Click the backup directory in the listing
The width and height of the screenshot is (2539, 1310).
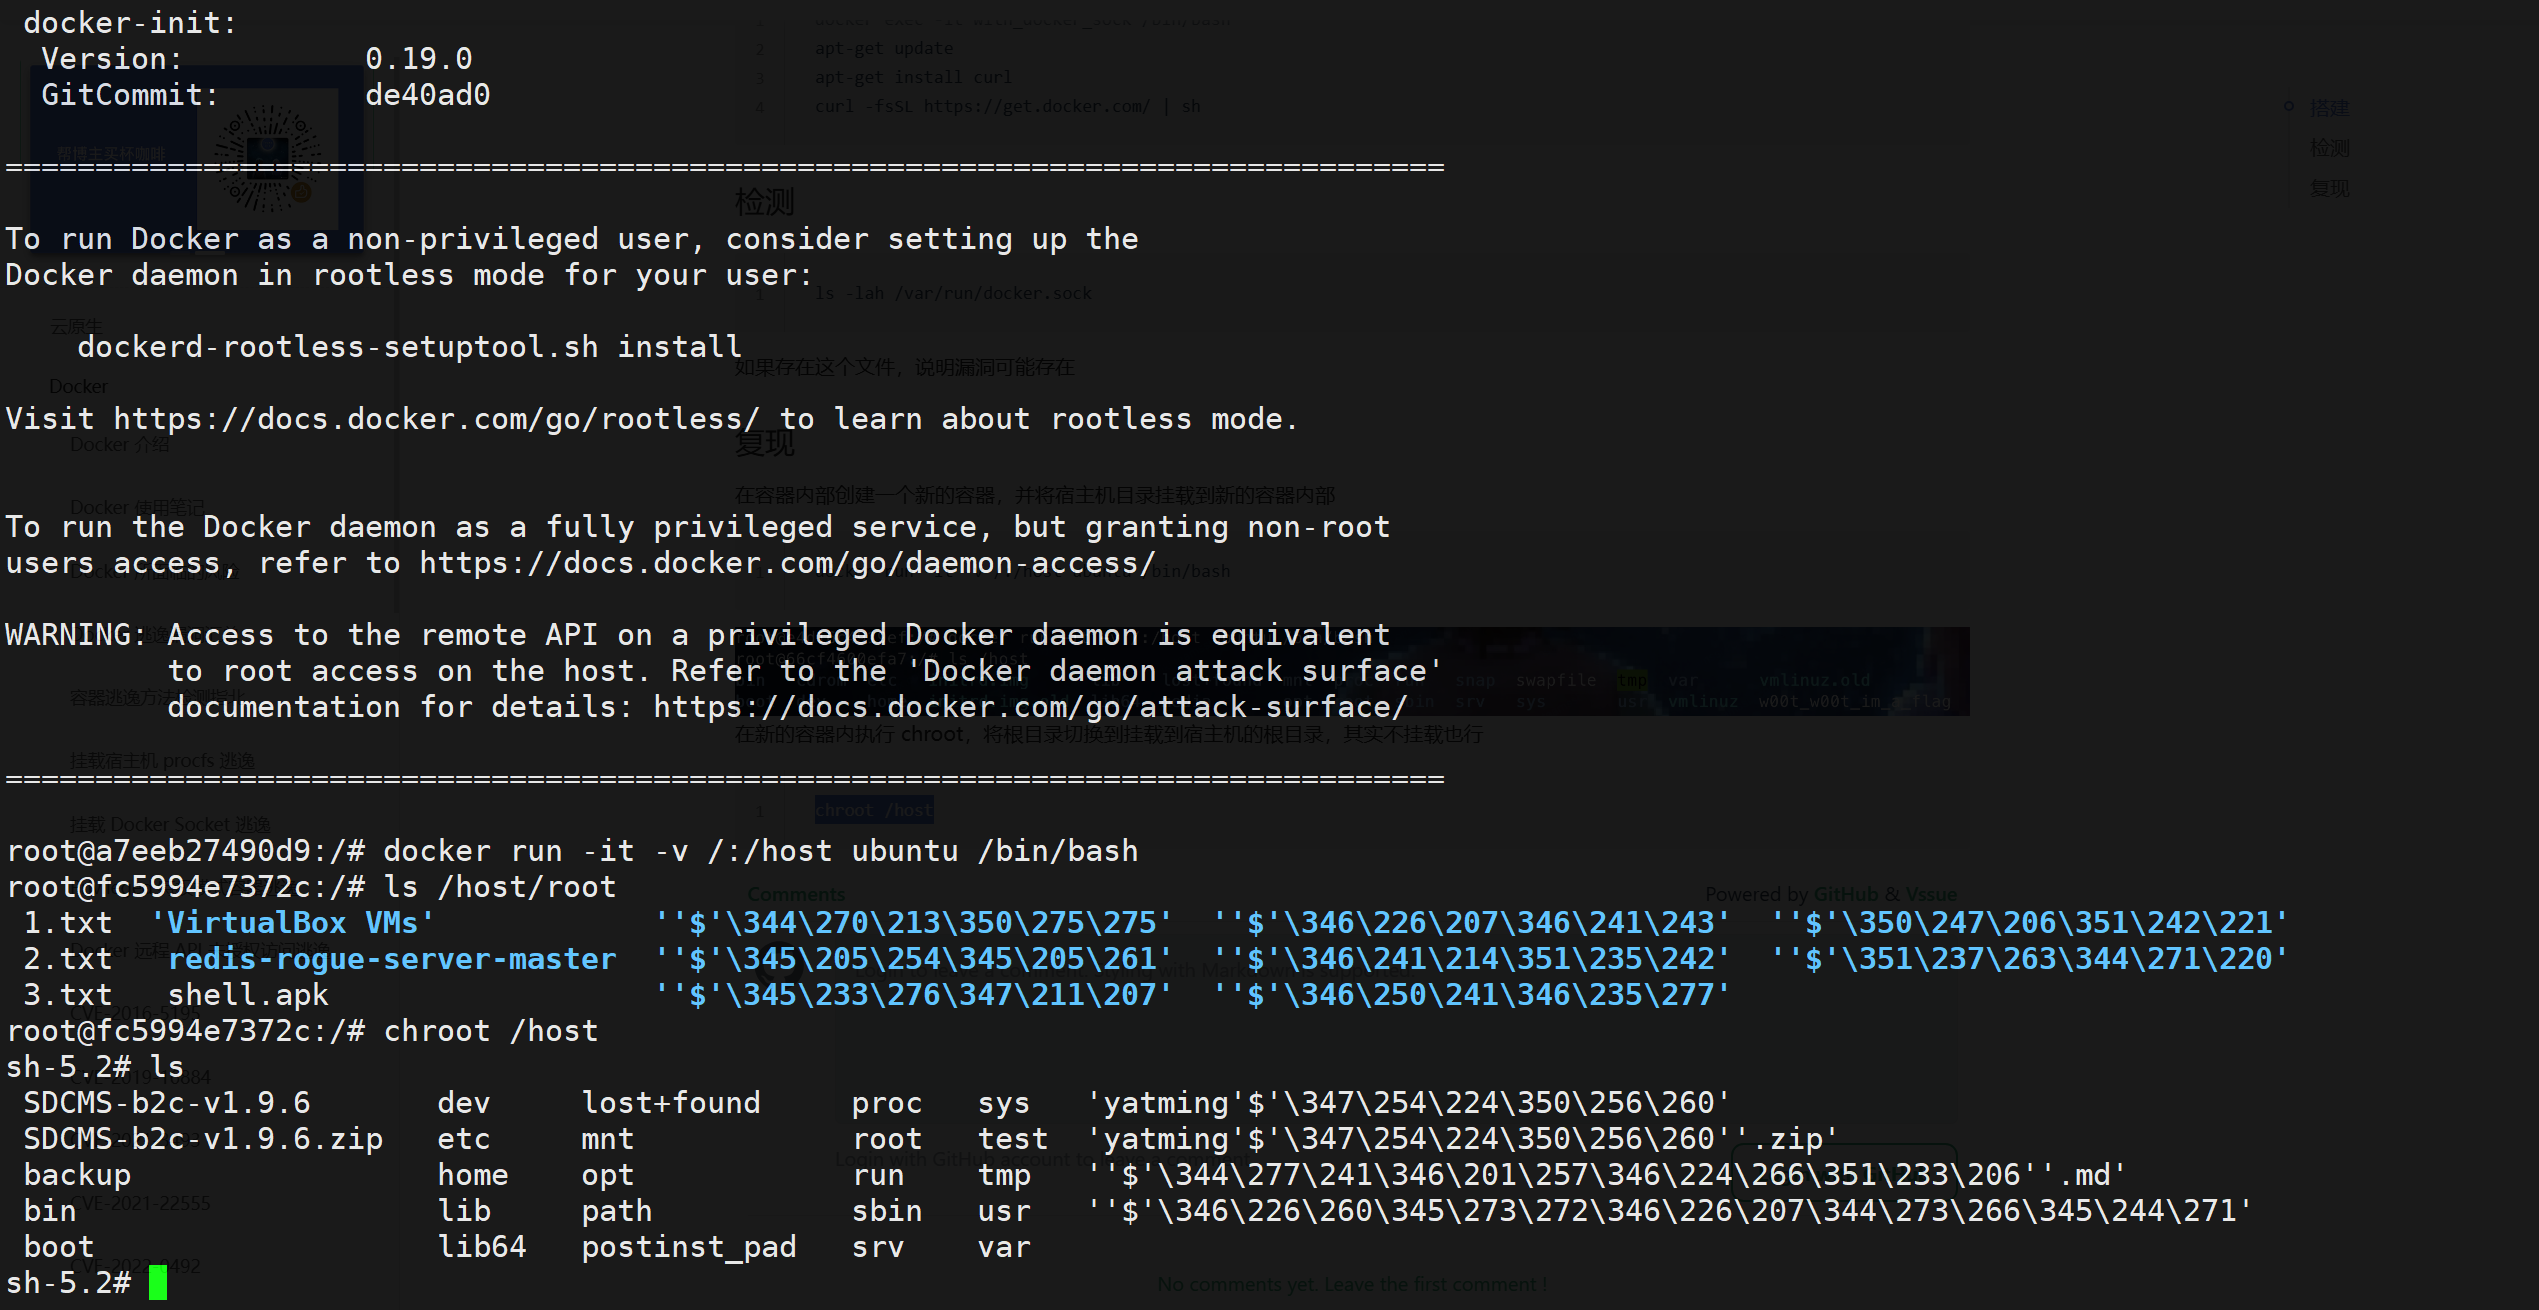coord(77,1175)
